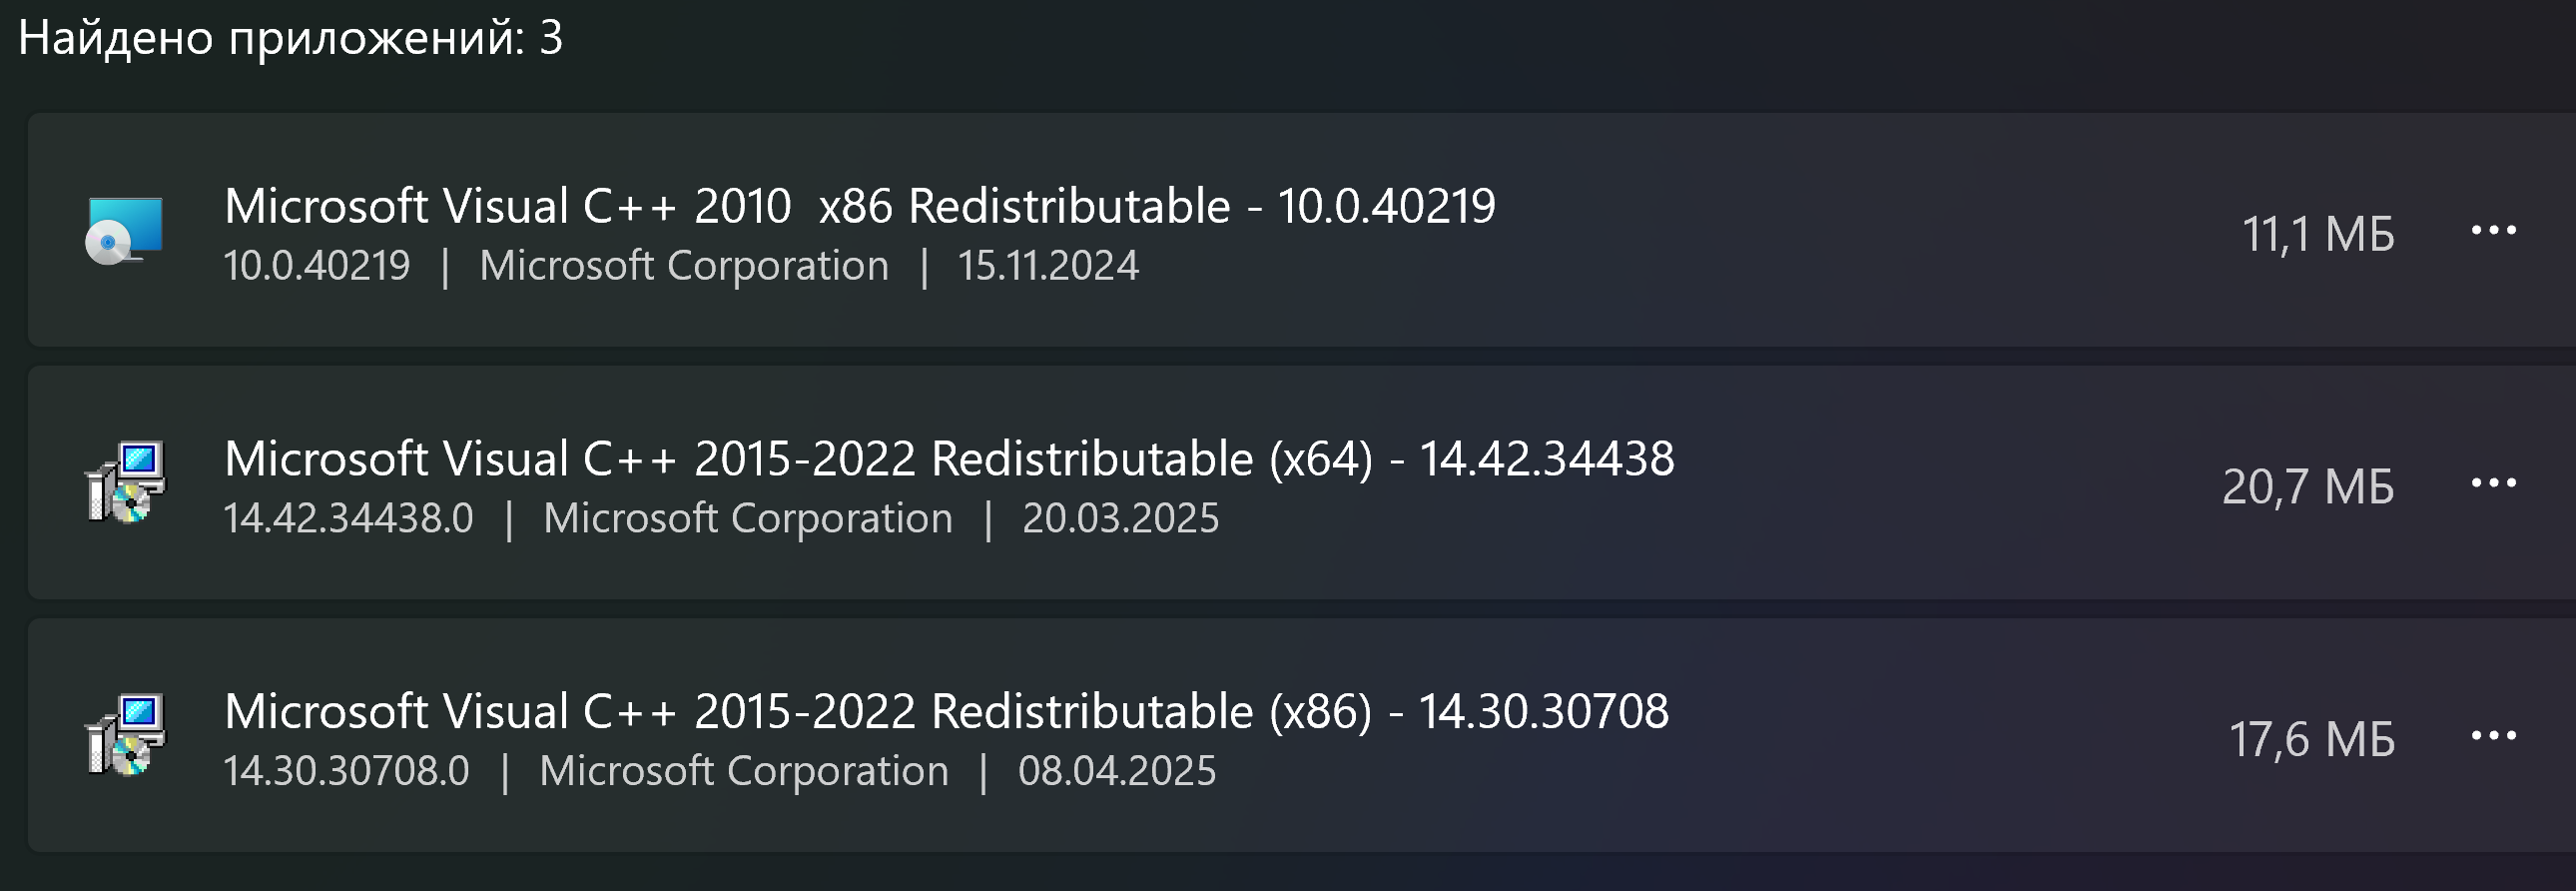Open three-dots menu for Visual C++ 2010 x86

[x=2493, y=231]
